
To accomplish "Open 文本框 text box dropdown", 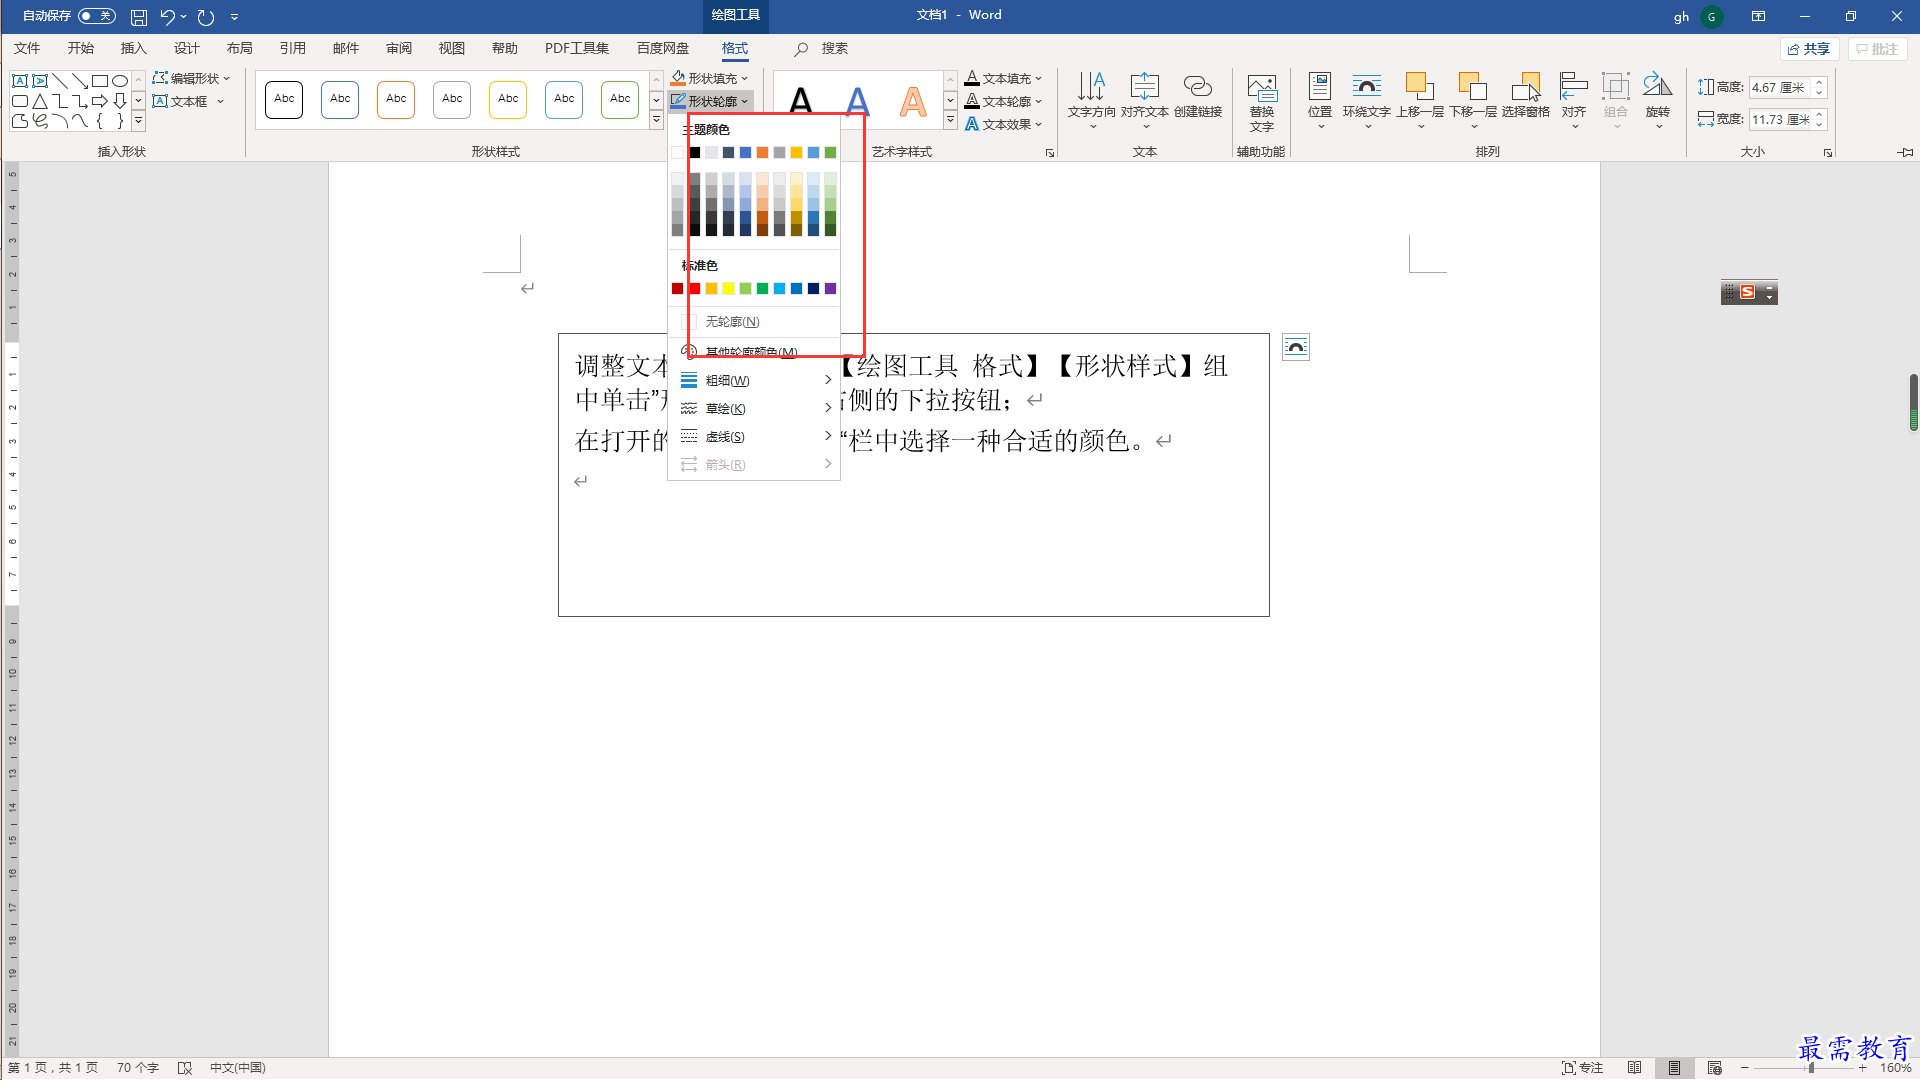I will tap(188, 101).
